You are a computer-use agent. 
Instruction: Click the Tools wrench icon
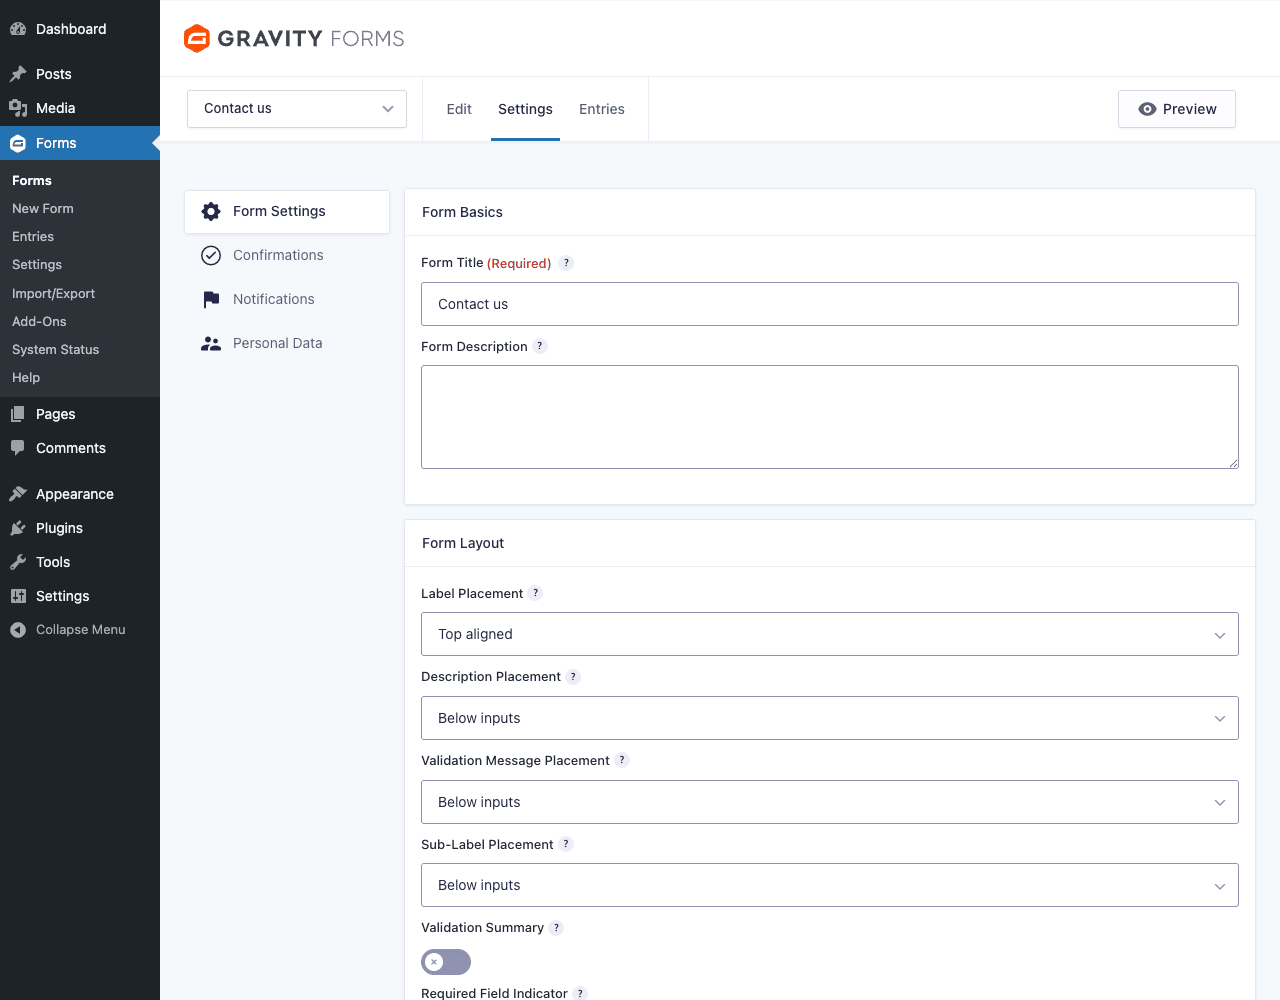(18, 562)
